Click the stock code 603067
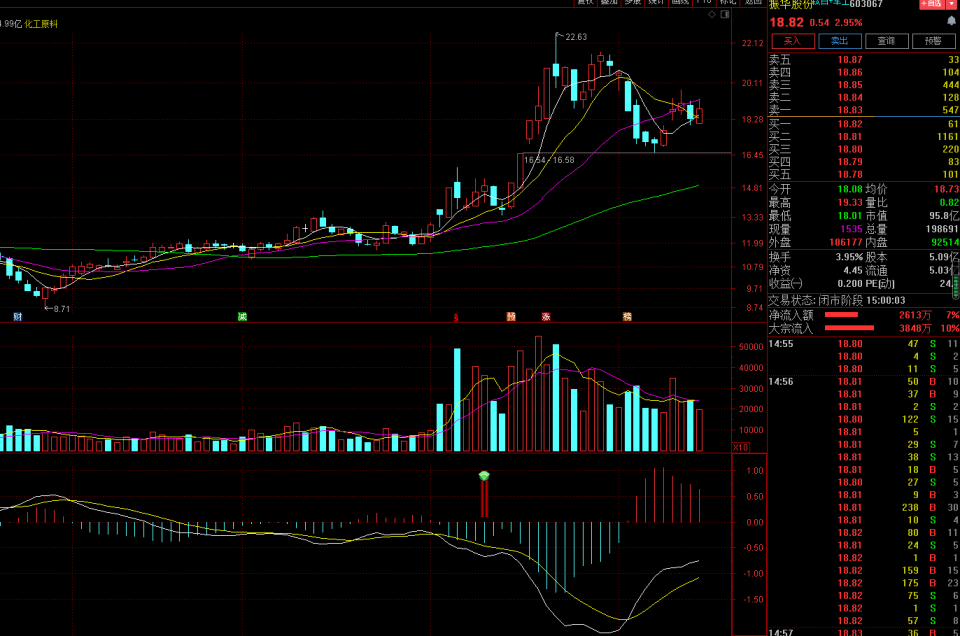 [x=866, y=4]
